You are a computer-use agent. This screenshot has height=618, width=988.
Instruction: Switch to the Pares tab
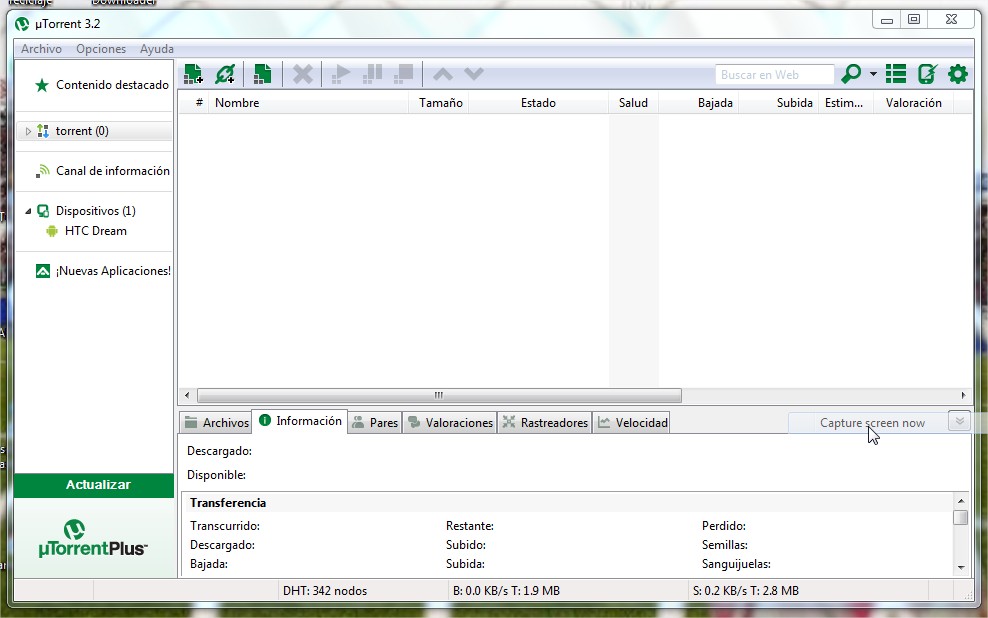click(375, 423)
